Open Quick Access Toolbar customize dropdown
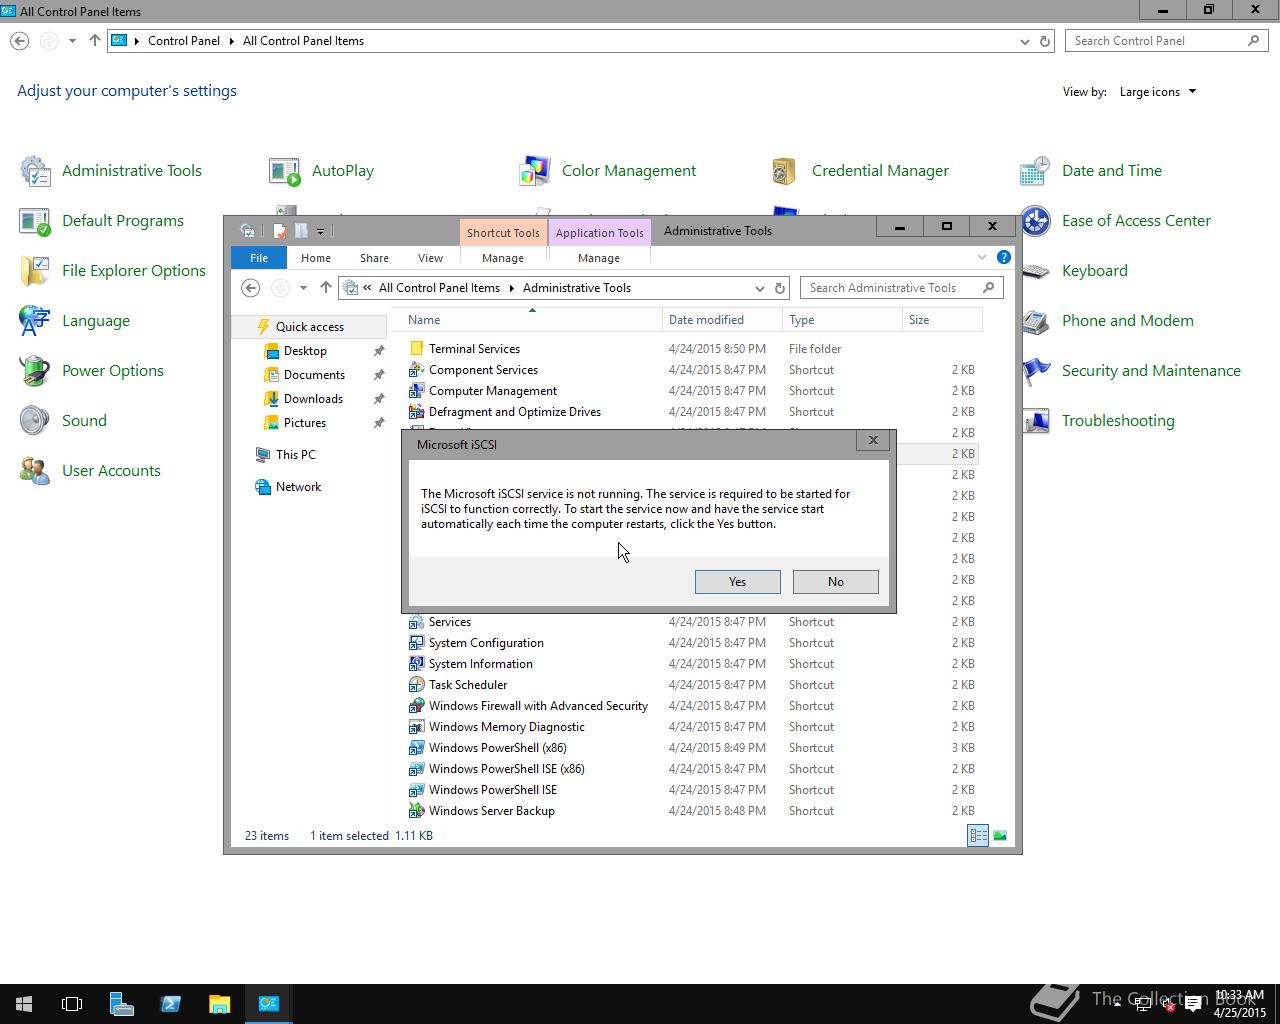Screen dimensions: 1280x1024 [x=320, y=231]
